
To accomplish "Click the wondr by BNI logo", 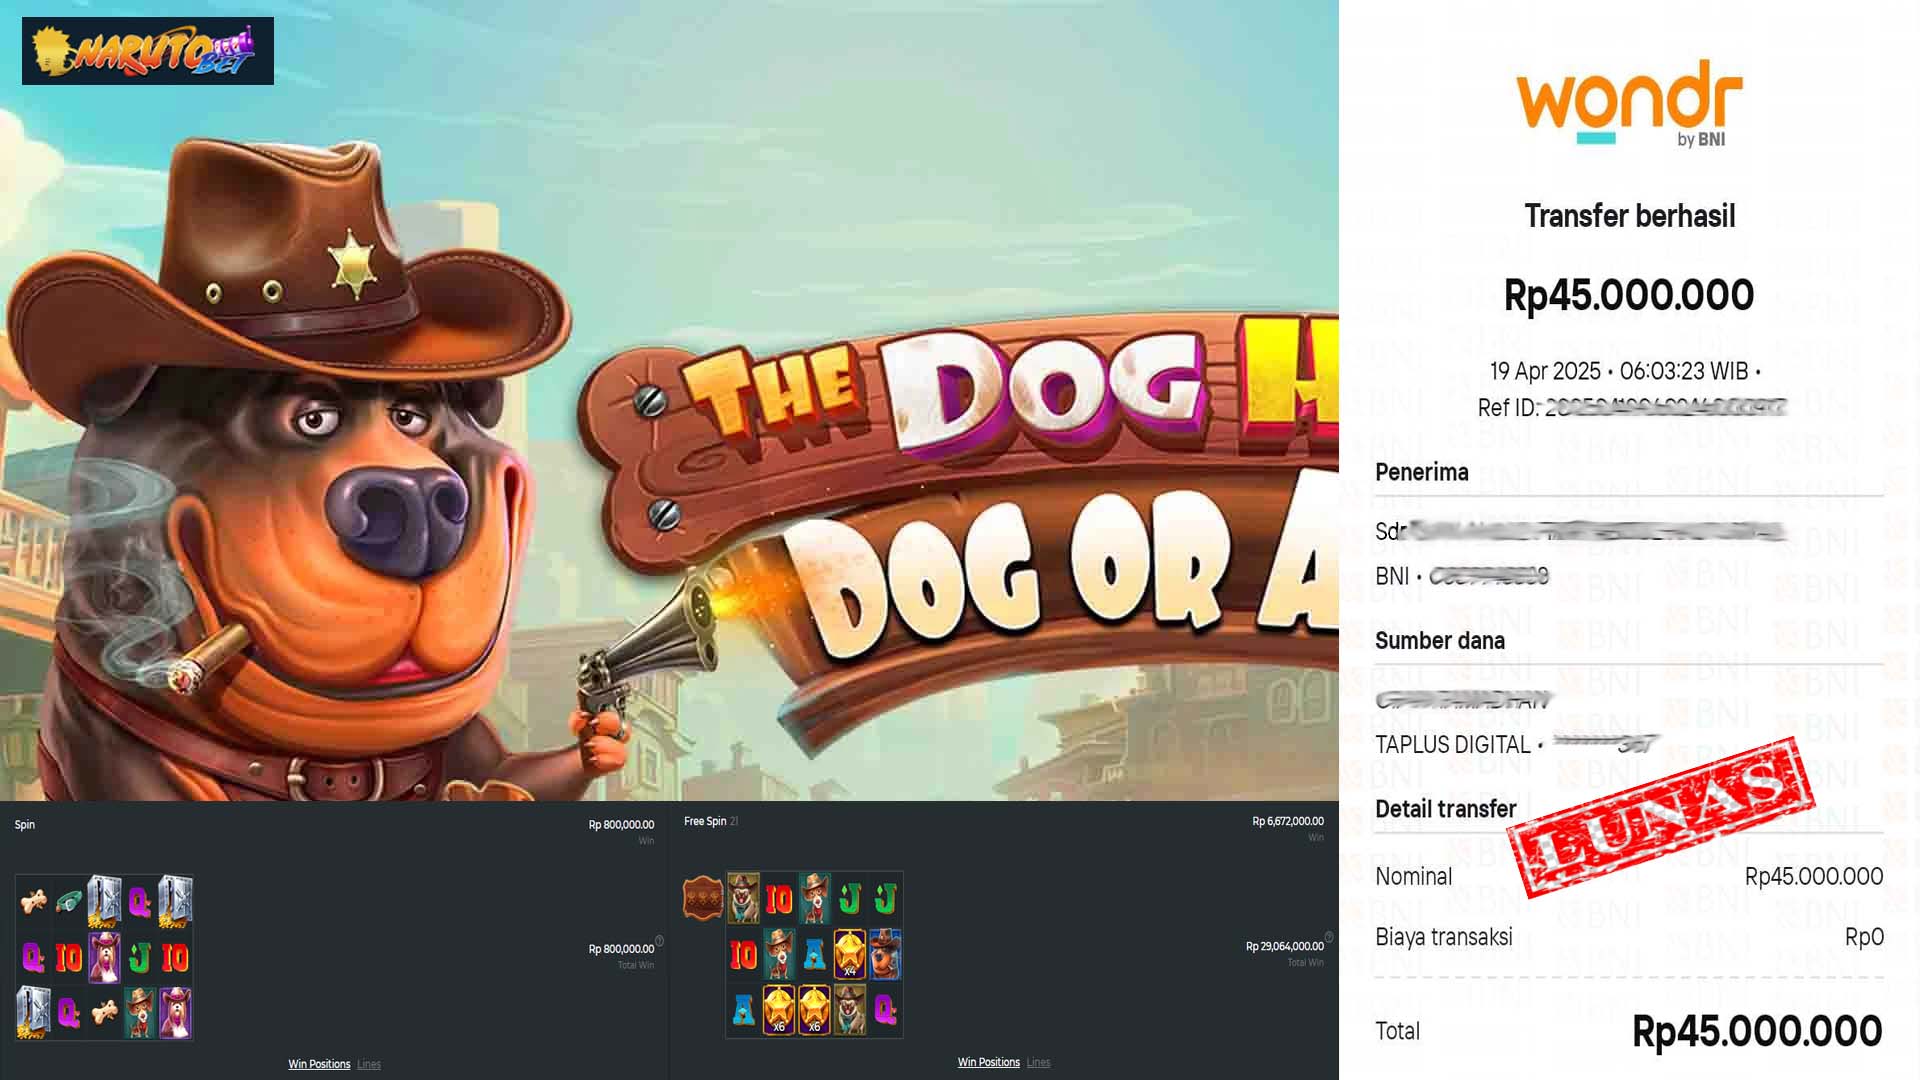I will (1629, 103).
